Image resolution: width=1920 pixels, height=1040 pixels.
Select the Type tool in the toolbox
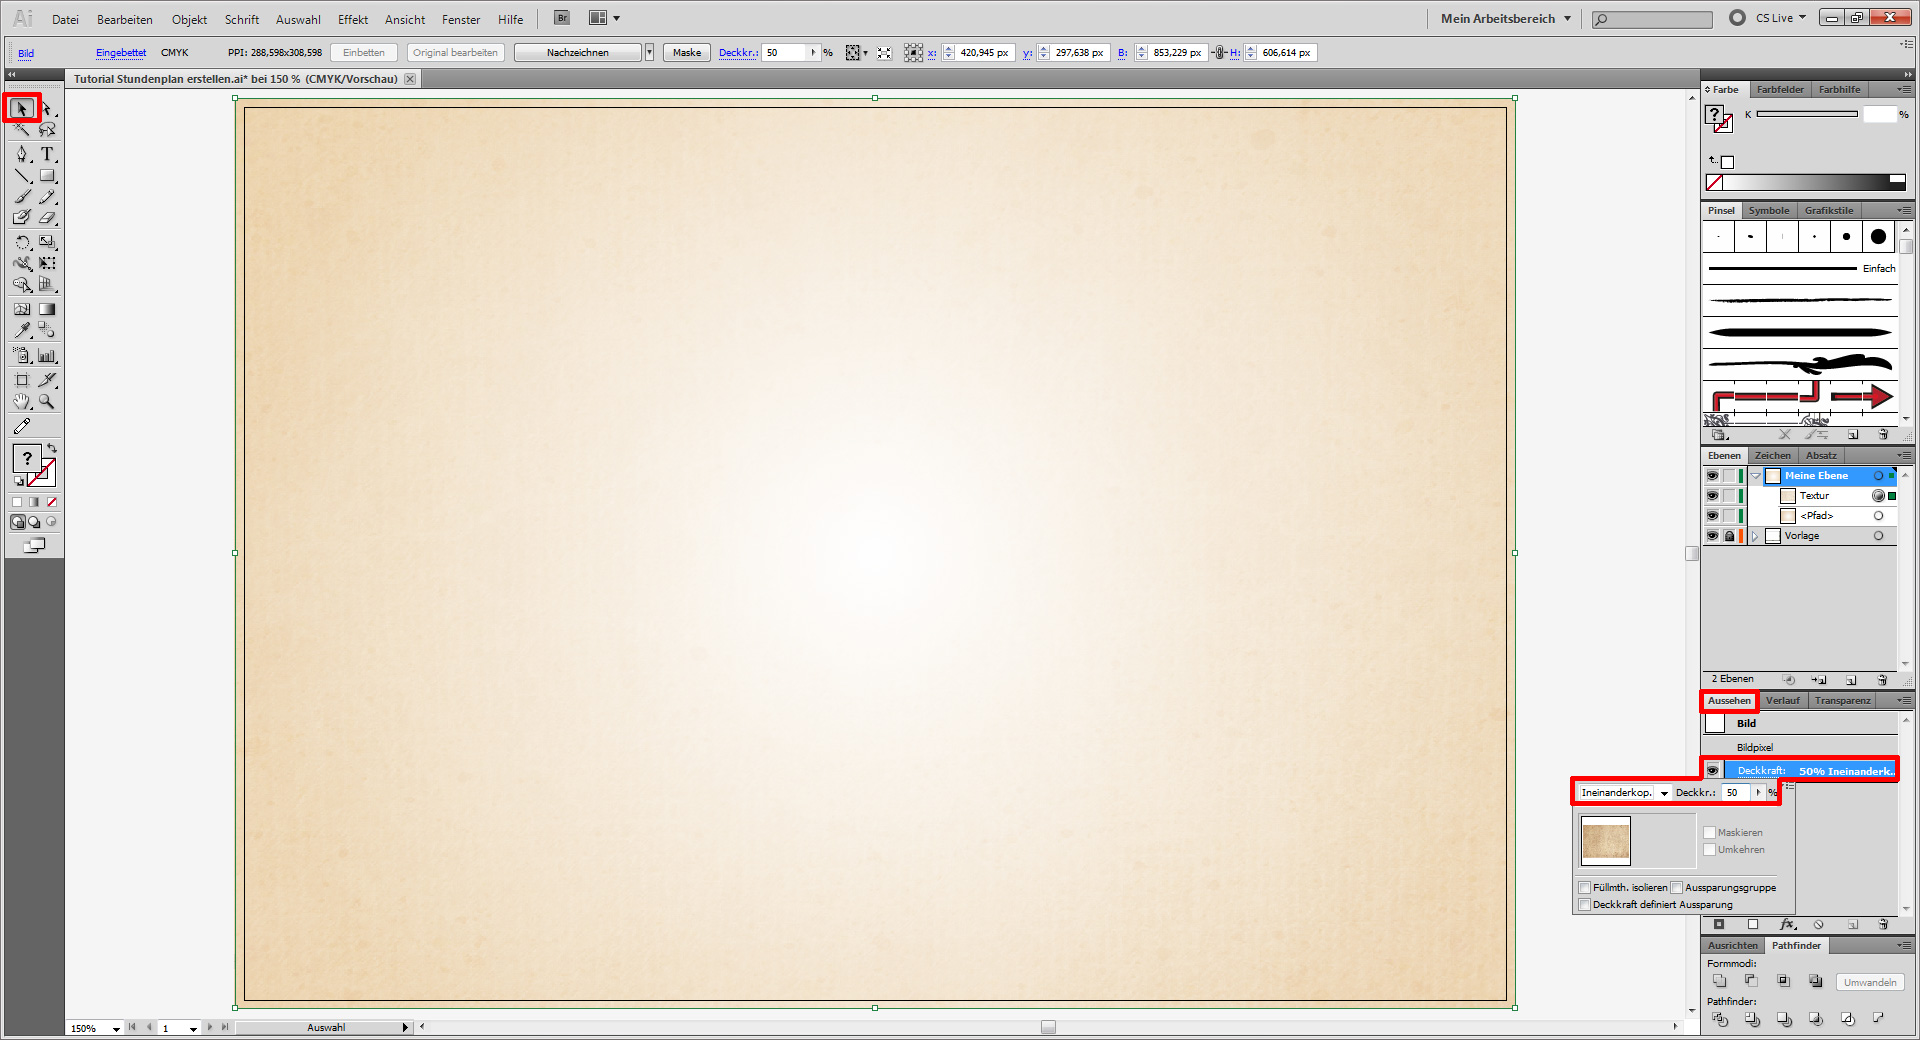point(47,154)
